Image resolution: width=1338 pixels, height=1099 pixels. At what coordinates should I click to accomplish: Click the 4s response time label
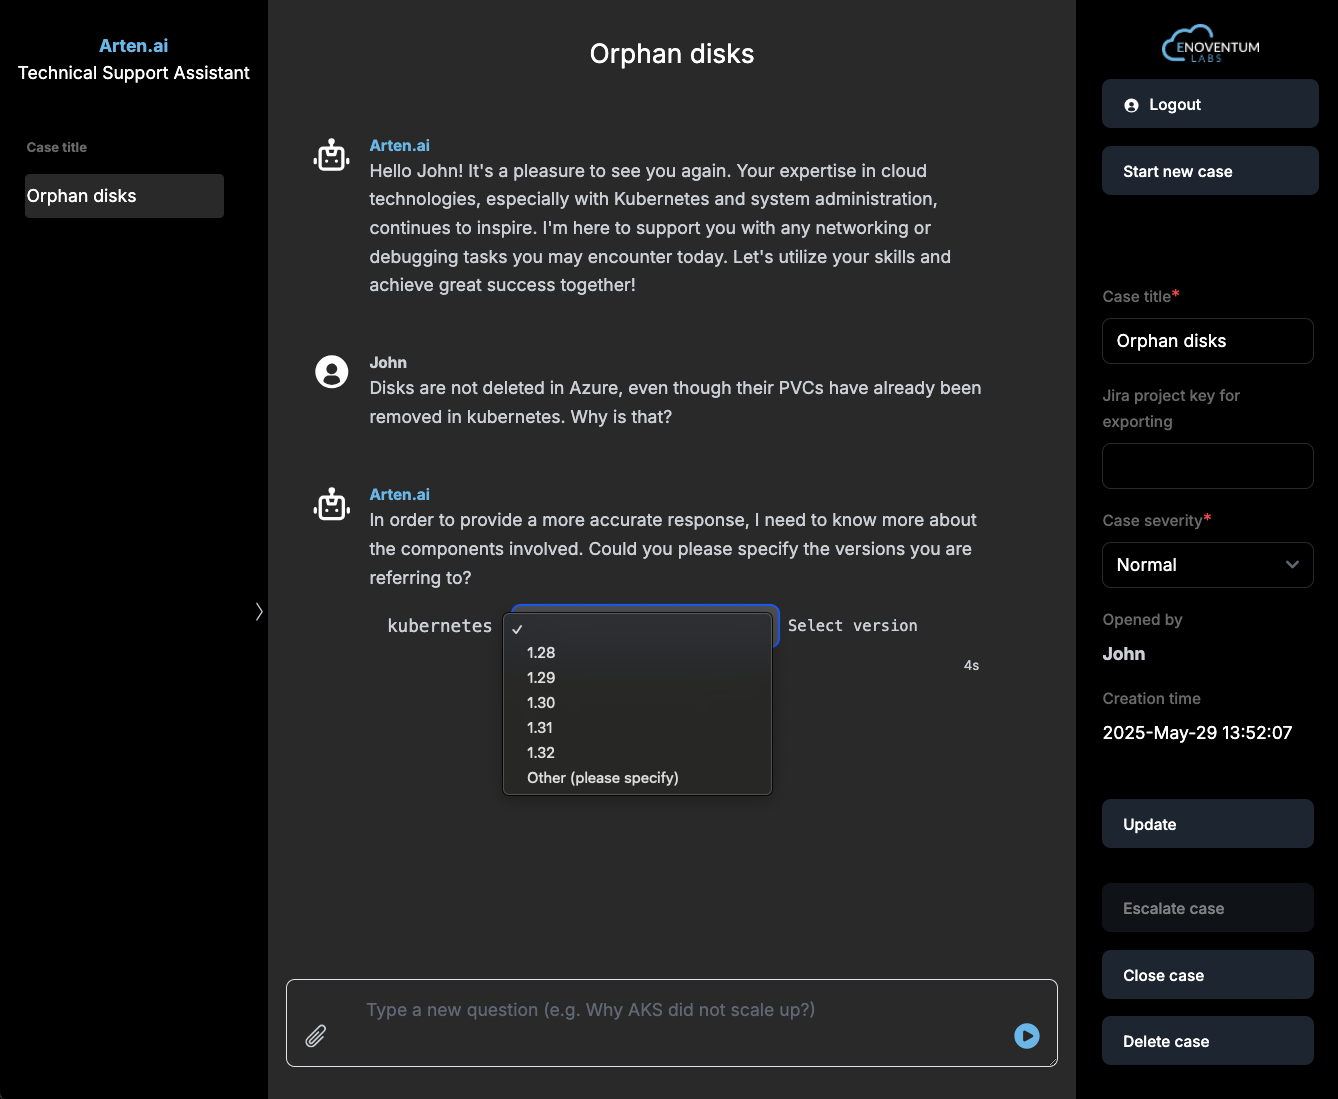coord(971,666)
